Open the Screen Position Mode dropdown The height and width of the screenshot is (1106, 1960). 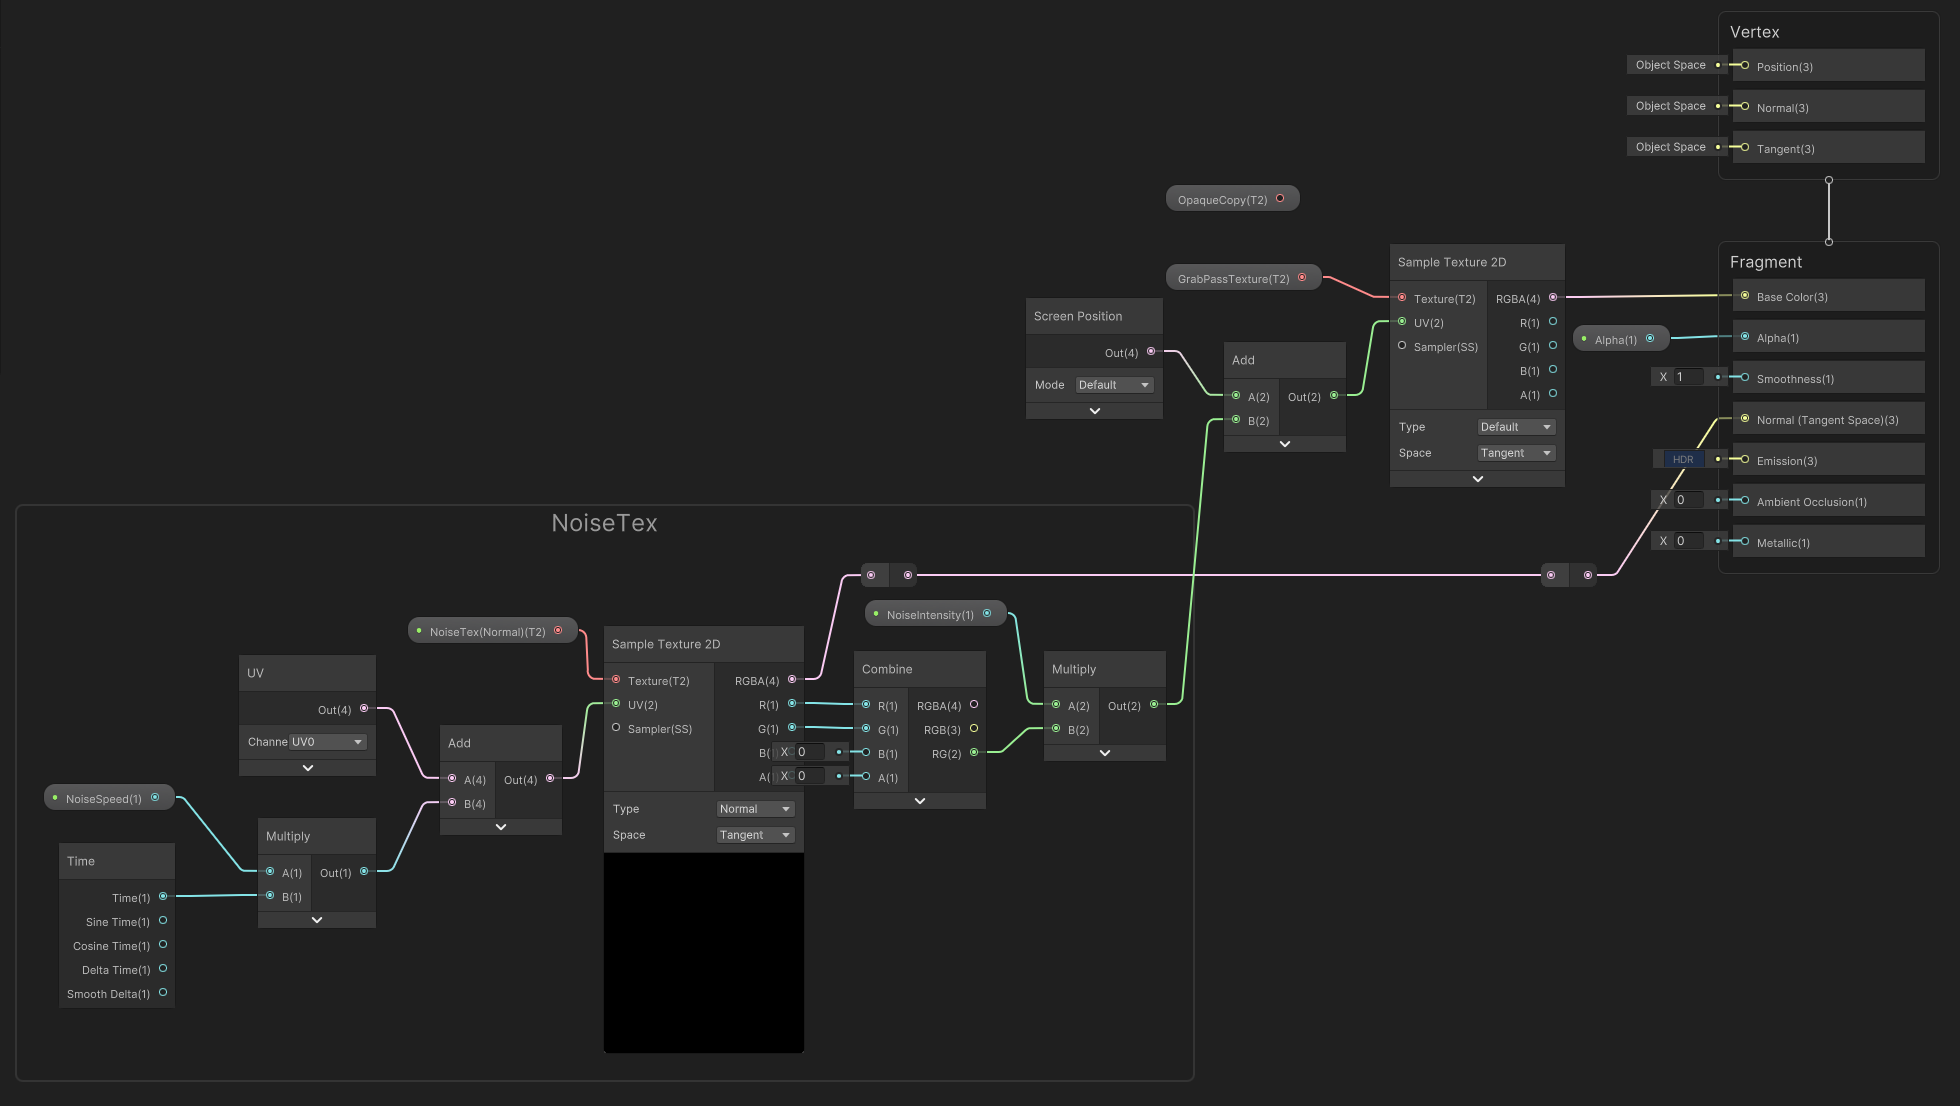1114,385
